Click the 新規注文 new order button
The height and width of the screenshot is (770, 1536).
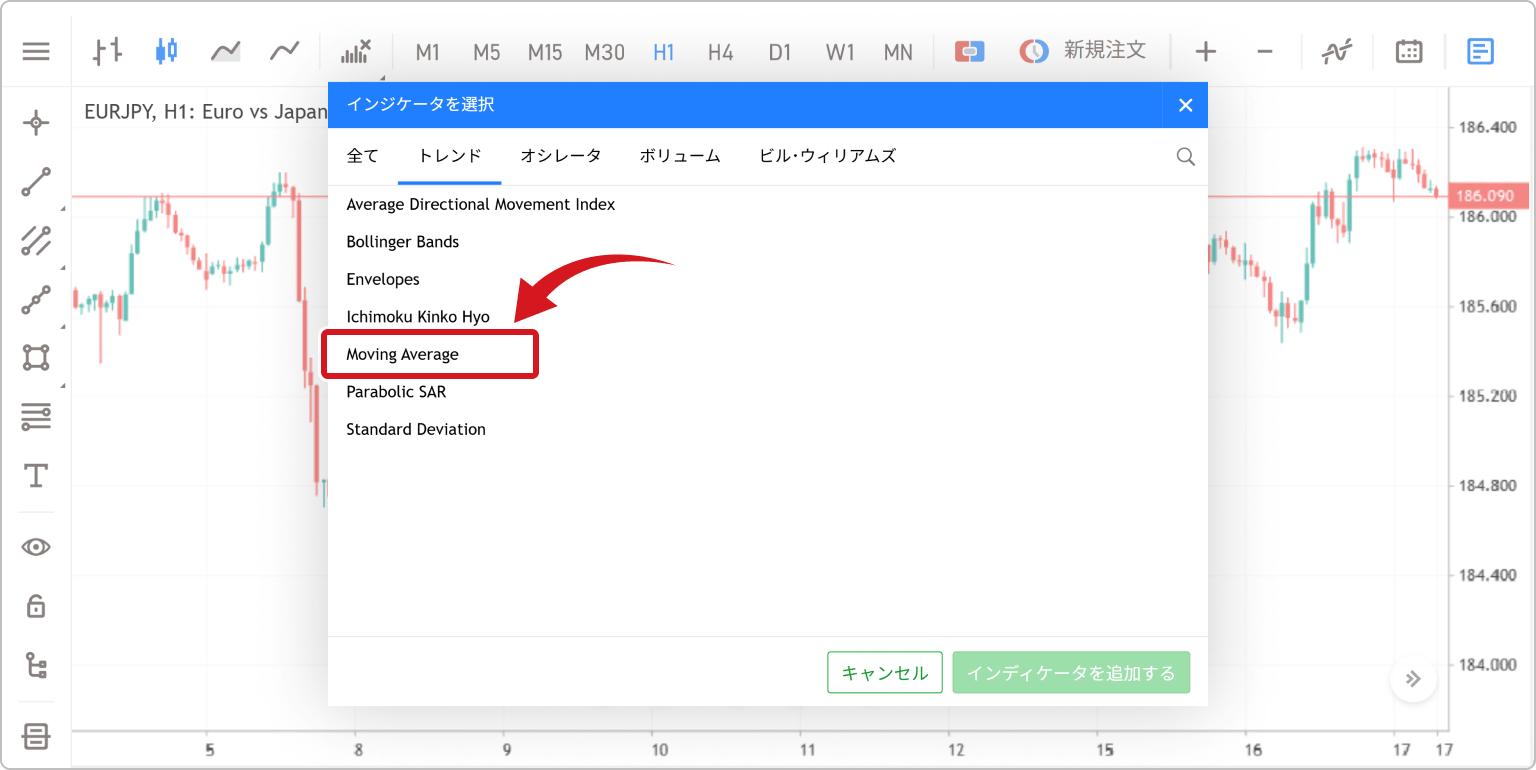[1082, 51]
